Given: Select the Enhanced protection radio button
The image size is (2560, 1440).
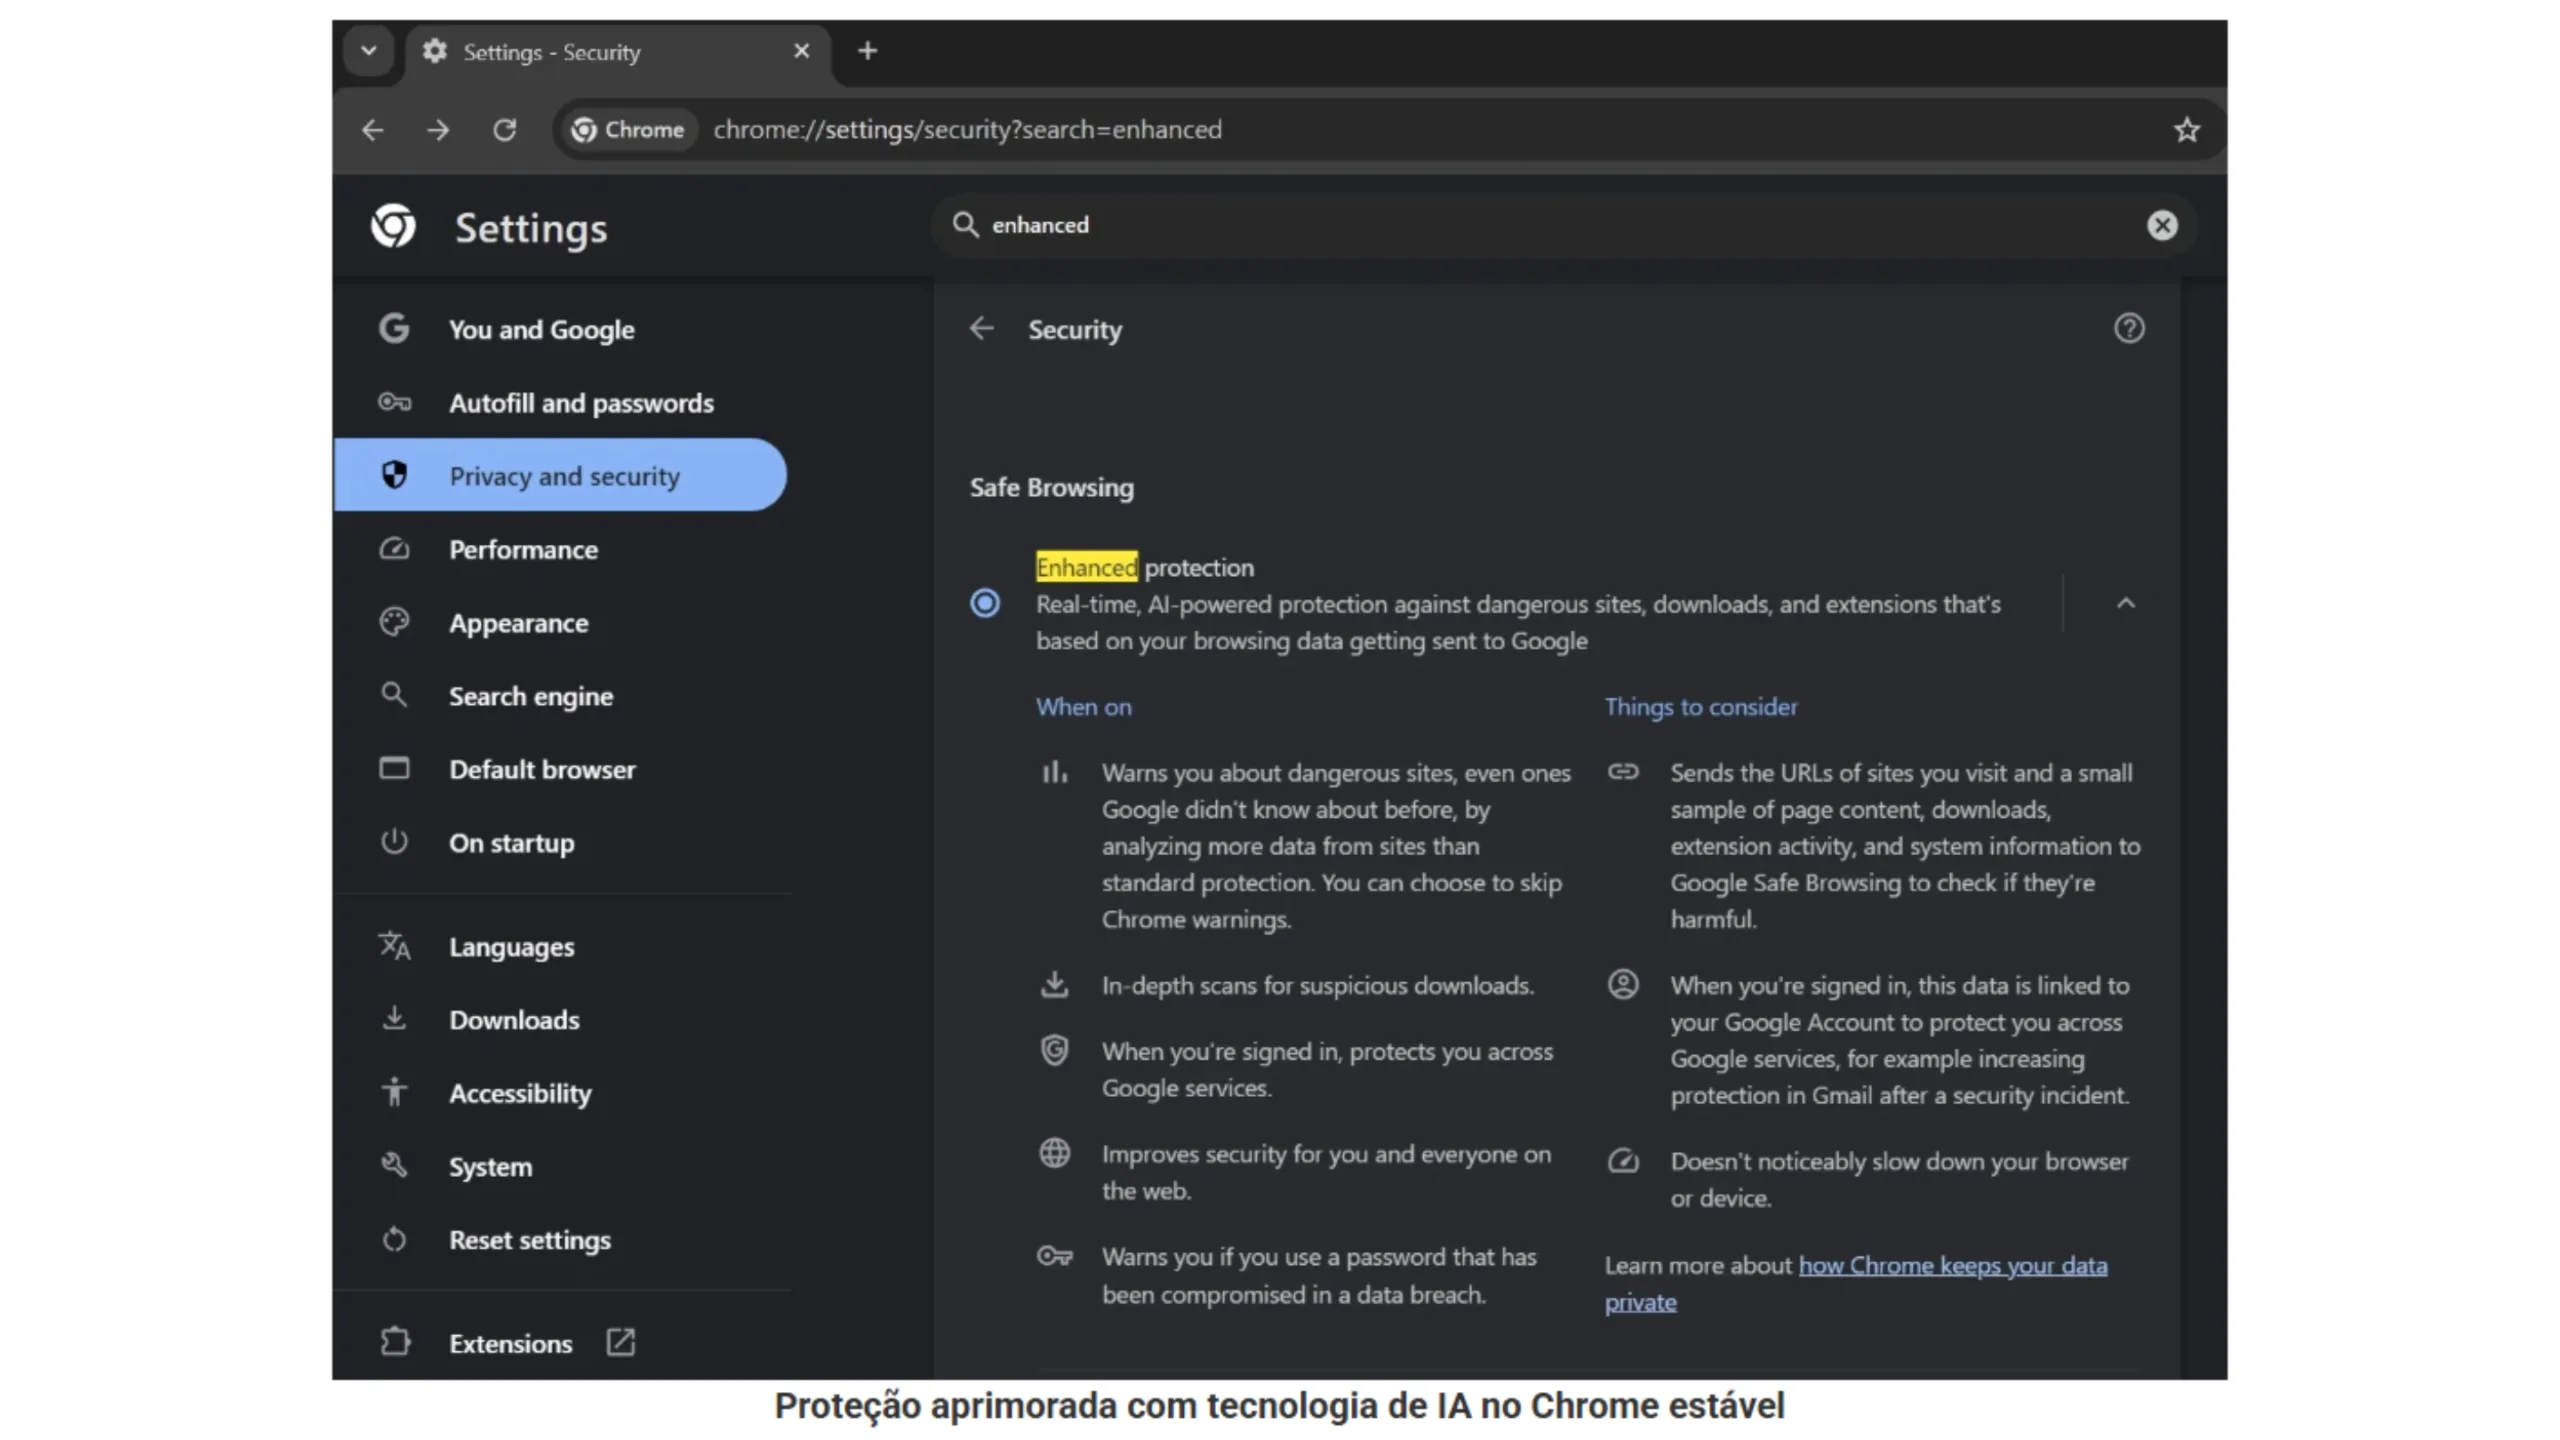Looking at the screenshot, I should point(984,603).
